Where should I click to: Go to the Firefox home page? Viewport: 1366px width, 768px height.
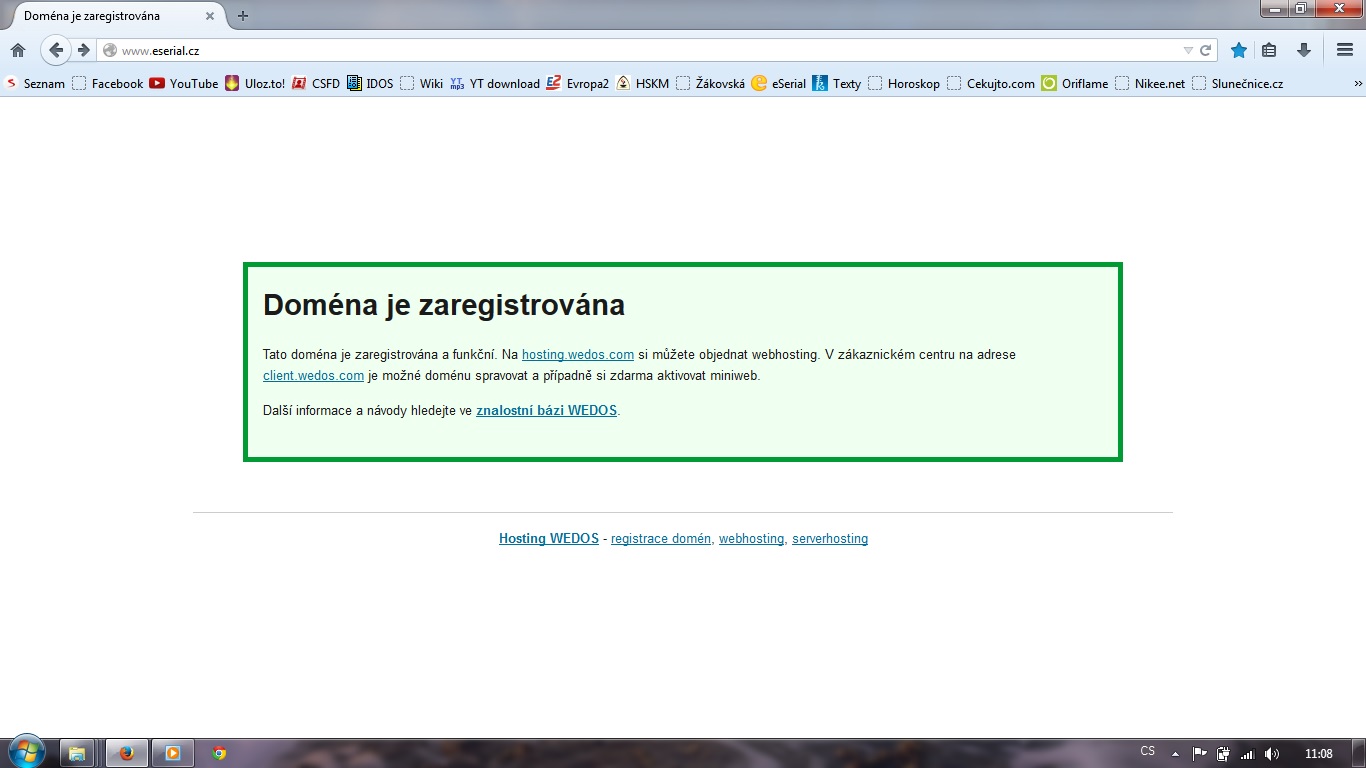point(18,50)
